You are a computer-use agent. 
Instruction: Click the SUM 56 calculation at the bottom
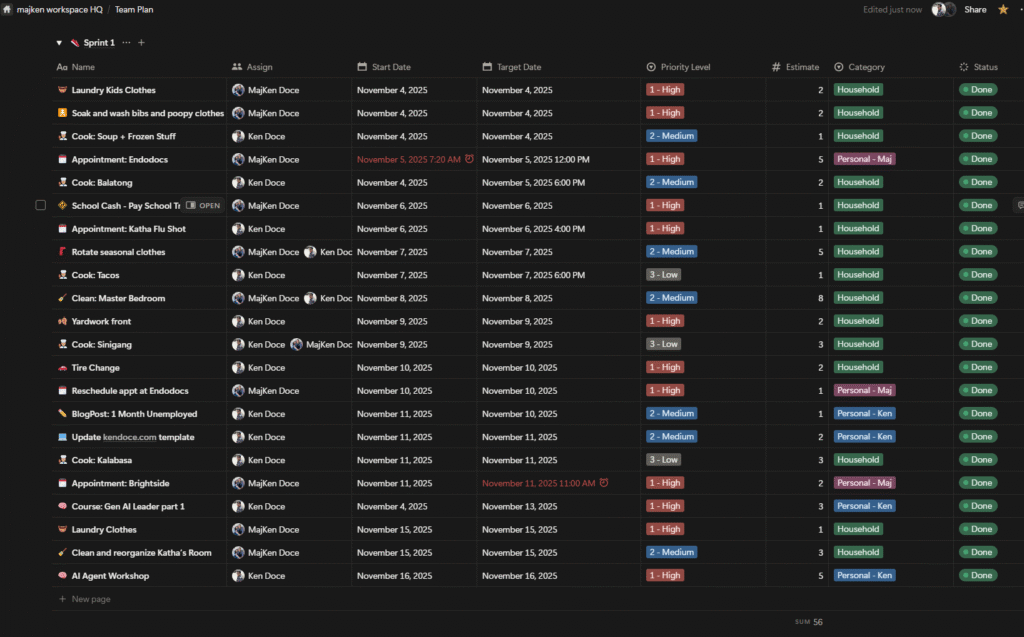pyautogui.click(x=810, y=621)
